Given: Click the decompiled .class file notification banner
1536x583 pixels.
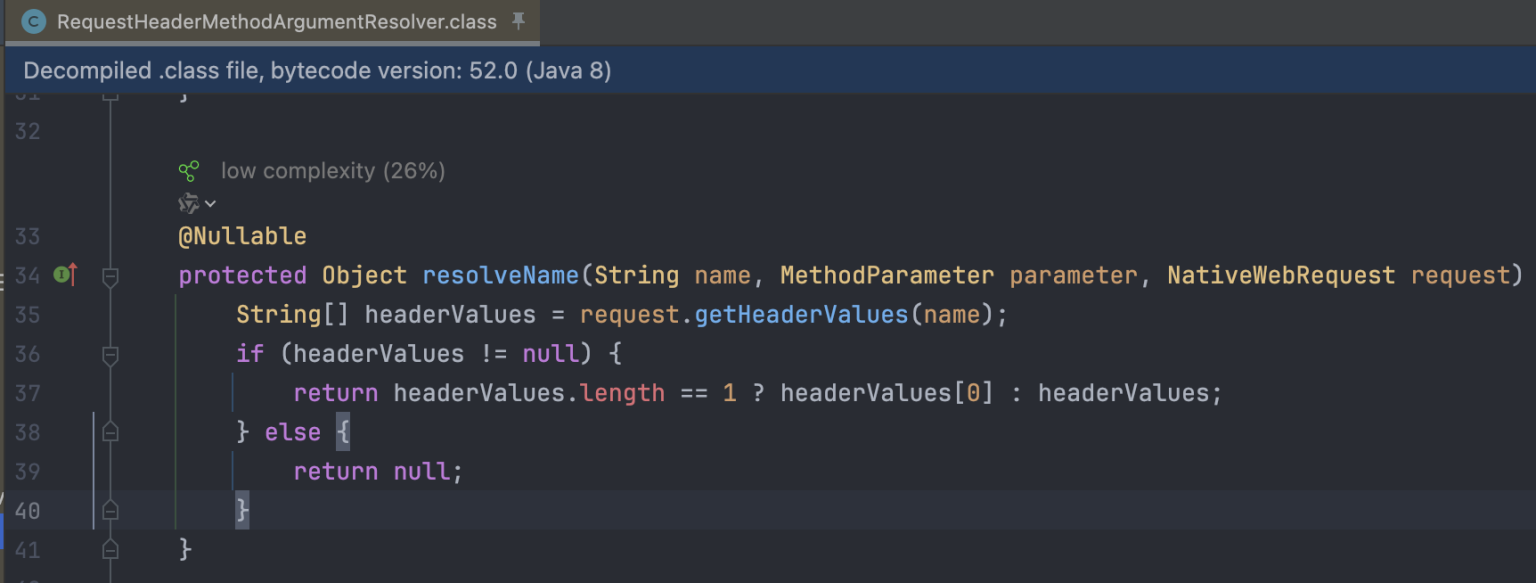Looking at the screenshot, I should (317, 71).
